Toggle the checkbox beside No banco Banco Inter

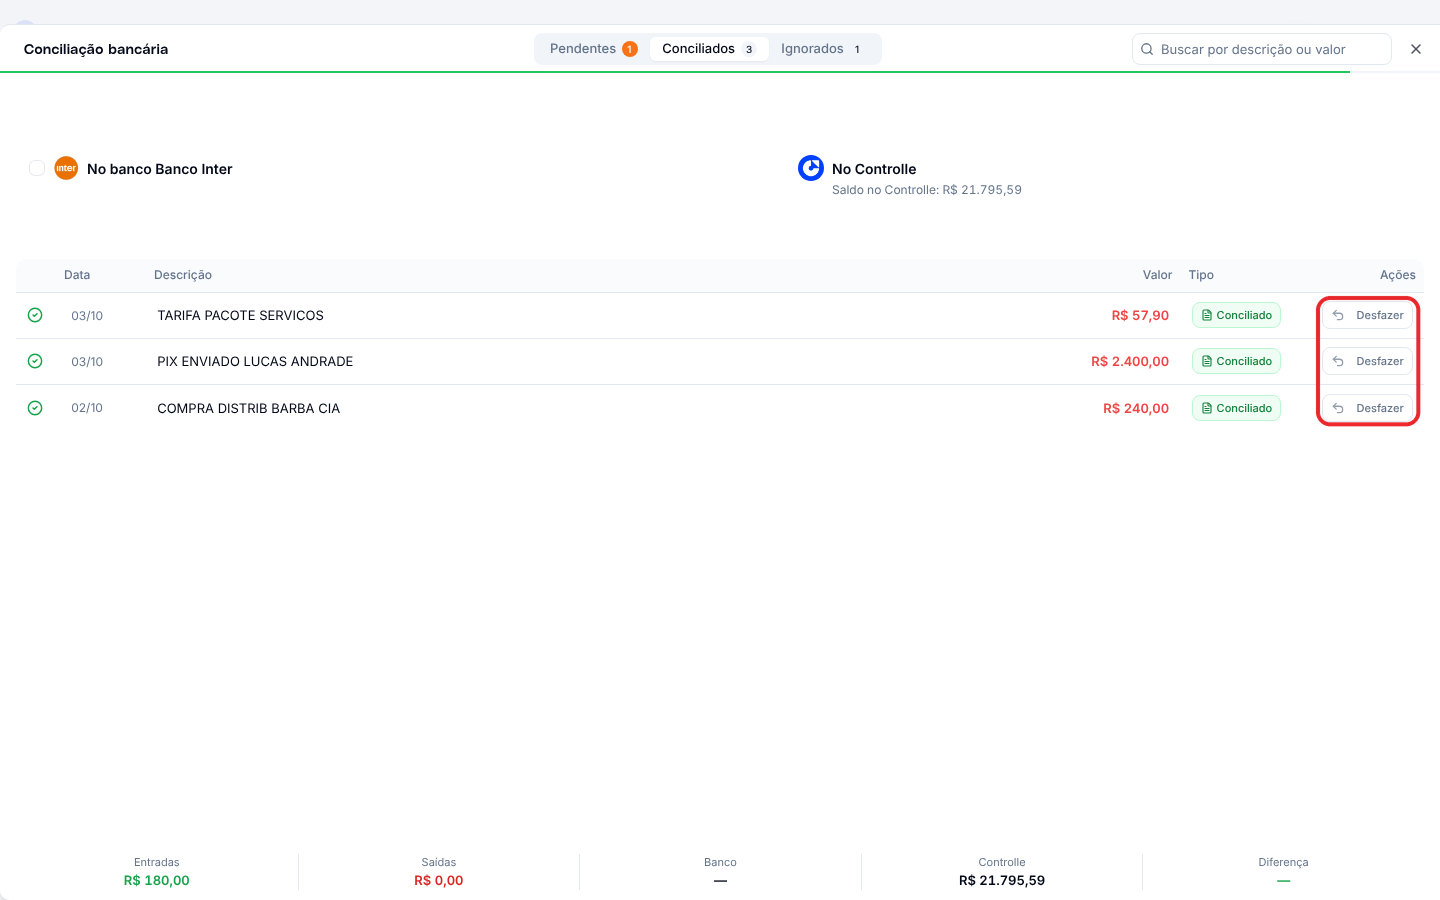[37, 168]
